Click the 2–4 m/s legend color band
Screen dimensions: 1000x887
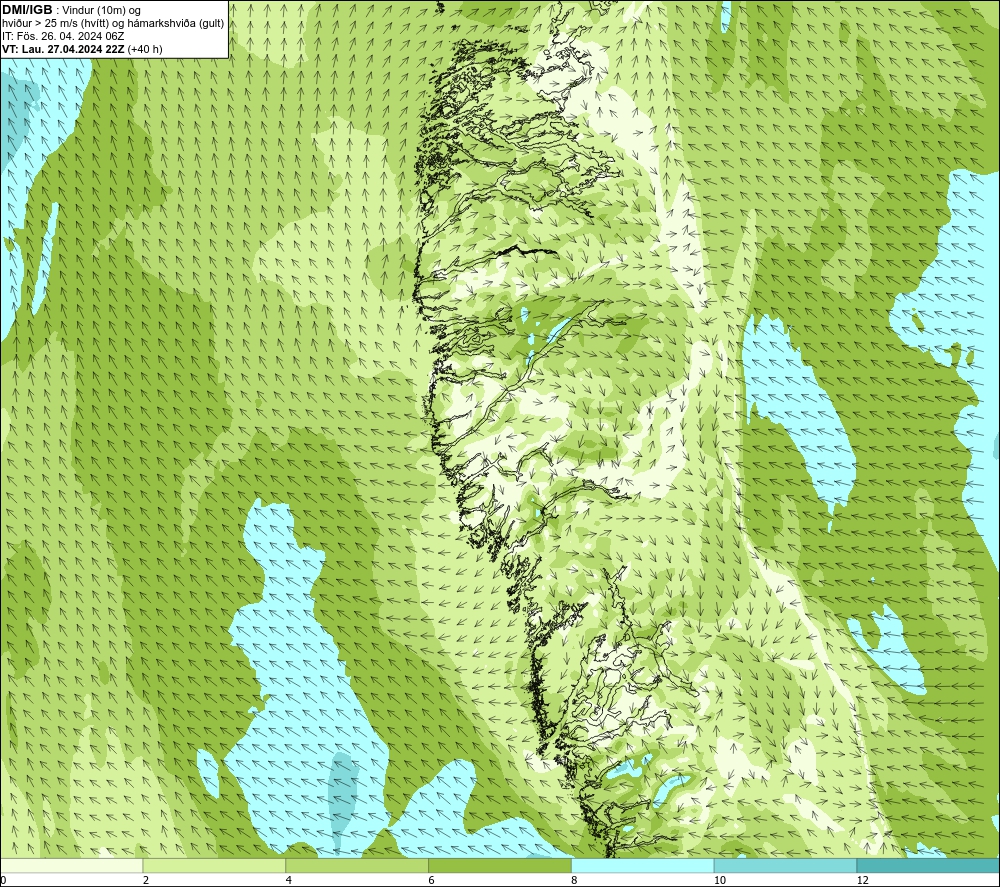(214, 865)
